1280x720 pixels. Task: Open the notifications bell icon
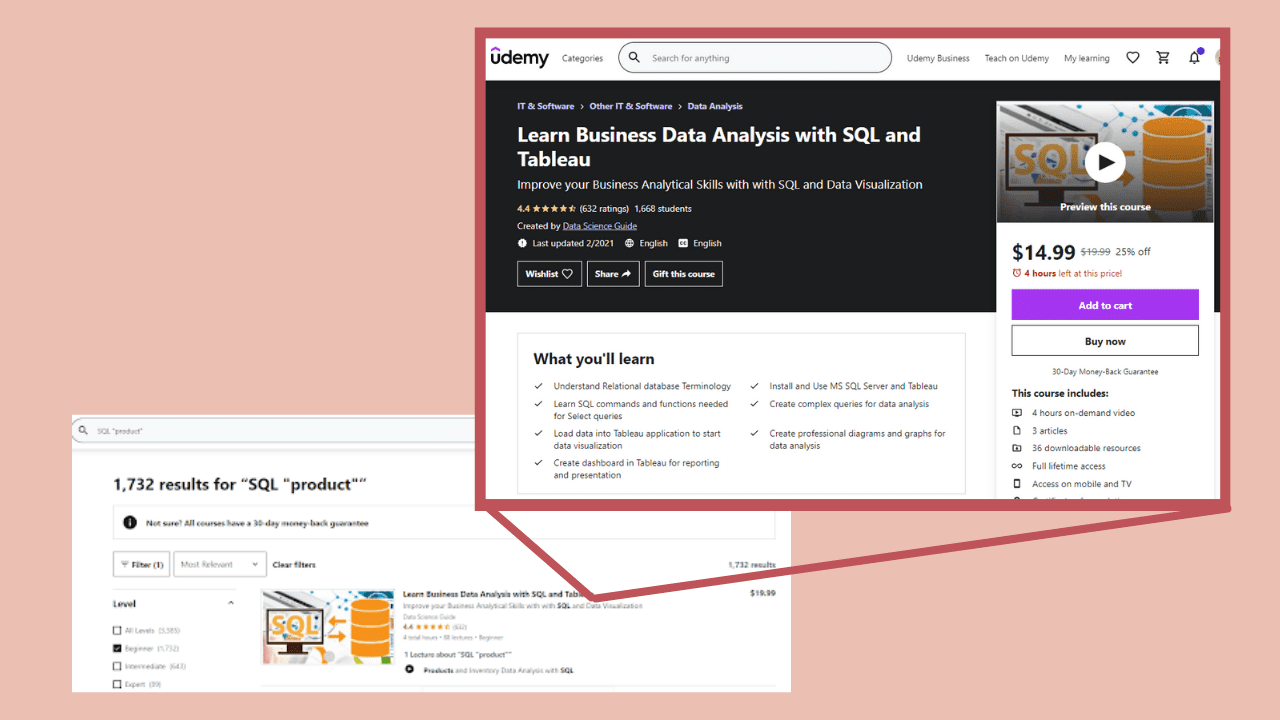click(x=1194, y=57)
